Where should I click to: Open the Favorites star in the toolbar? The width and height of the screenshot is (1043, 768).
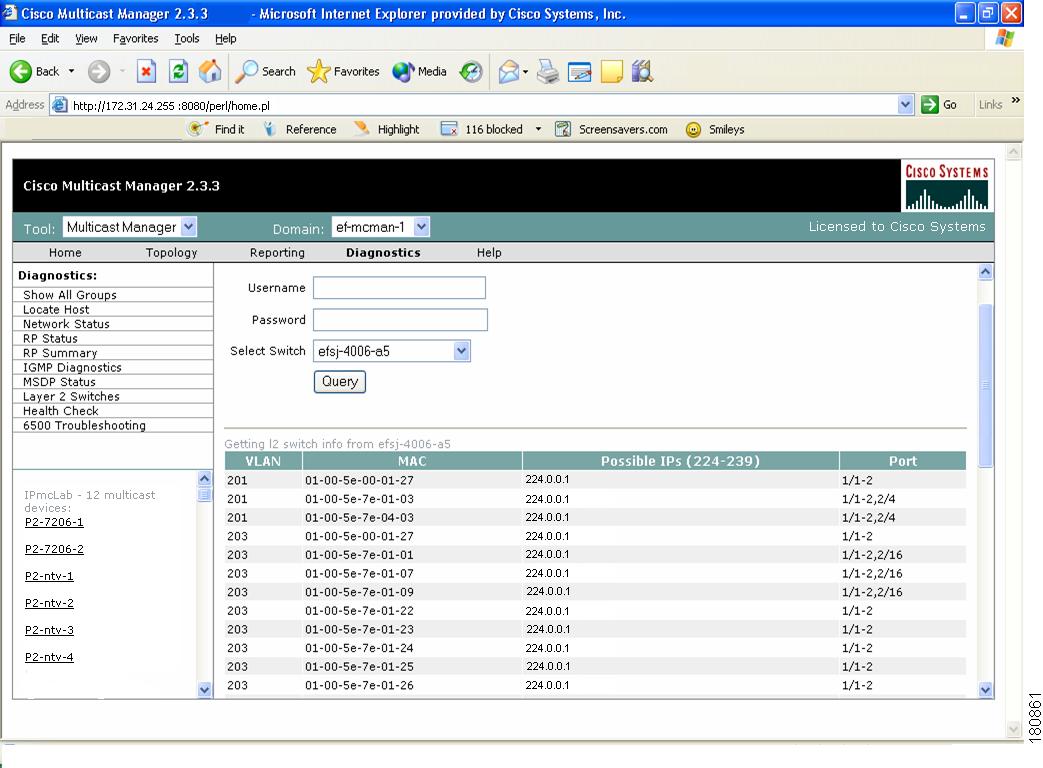point(343,71)
